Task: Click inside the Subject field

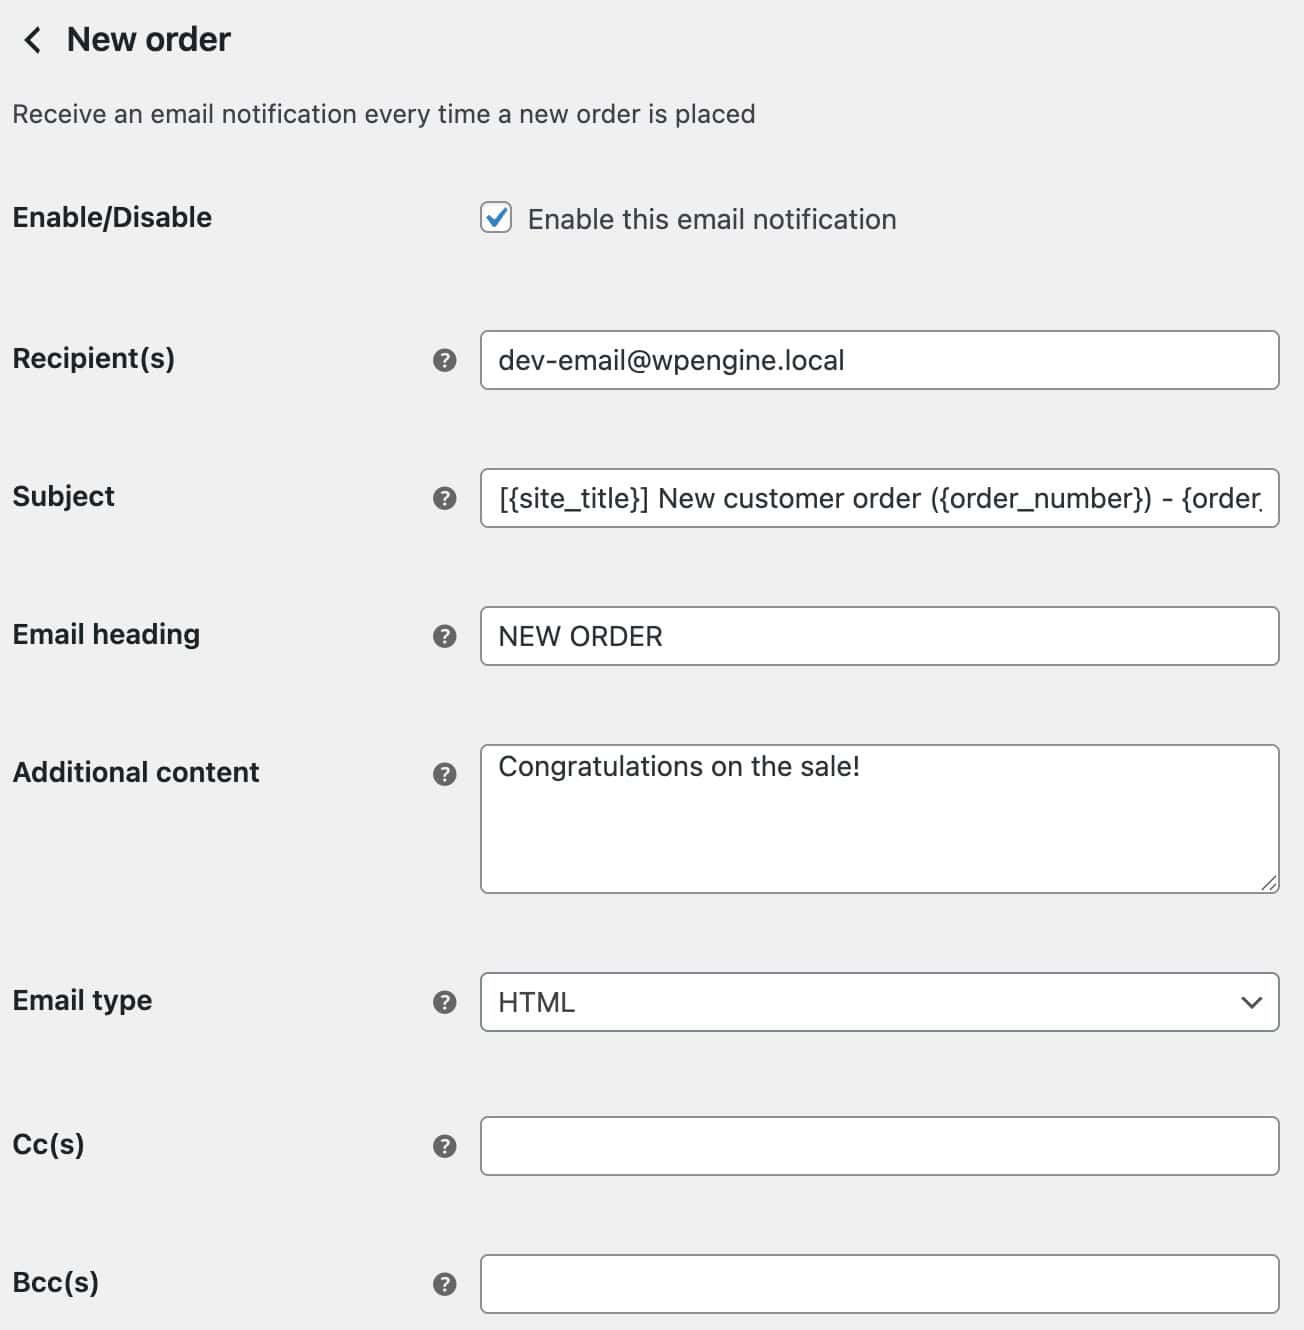Action: tap(880, 498)
